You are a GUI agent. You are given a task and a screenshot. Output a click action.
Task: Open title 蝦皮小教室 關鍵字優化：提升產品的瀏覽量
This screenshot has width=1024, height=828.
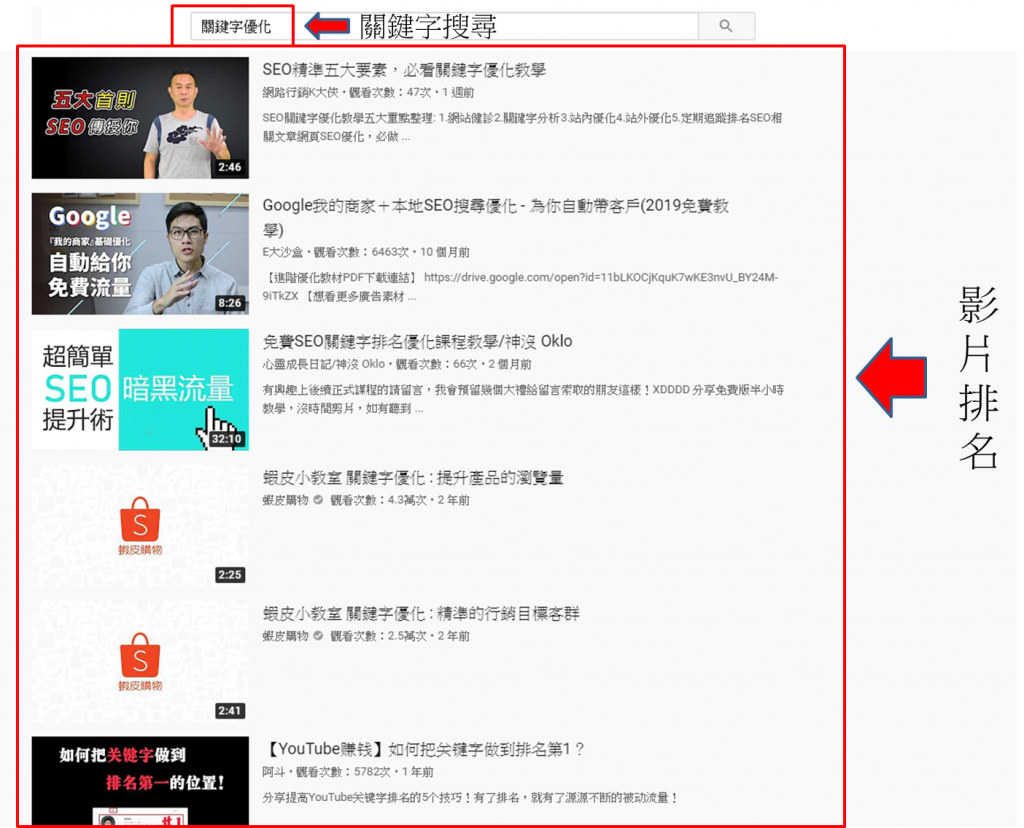[413, 478]
